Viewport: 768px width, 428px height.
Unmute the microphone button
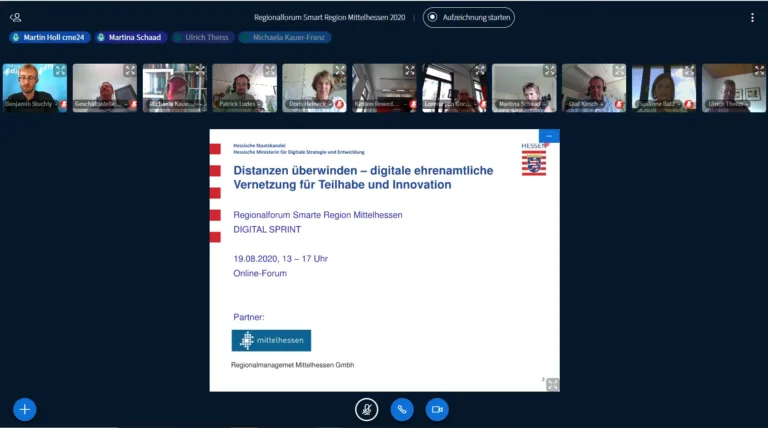367,409
